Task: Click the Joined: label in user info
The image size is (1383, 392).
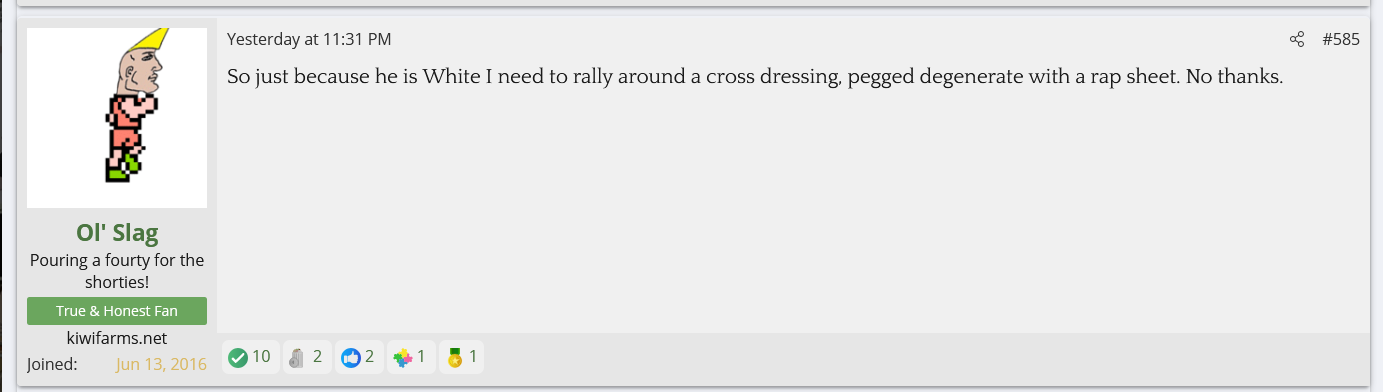Action: point(52,364)
